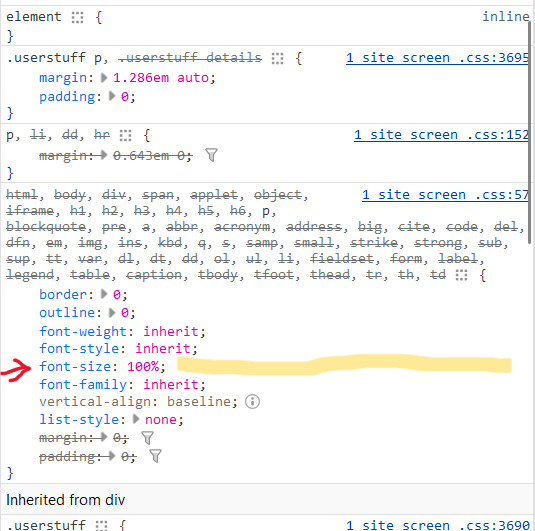Click the '.userstuff p' selector text
Image resolution: width=535 pixels, height=531 pixels.
pos(54,58)
